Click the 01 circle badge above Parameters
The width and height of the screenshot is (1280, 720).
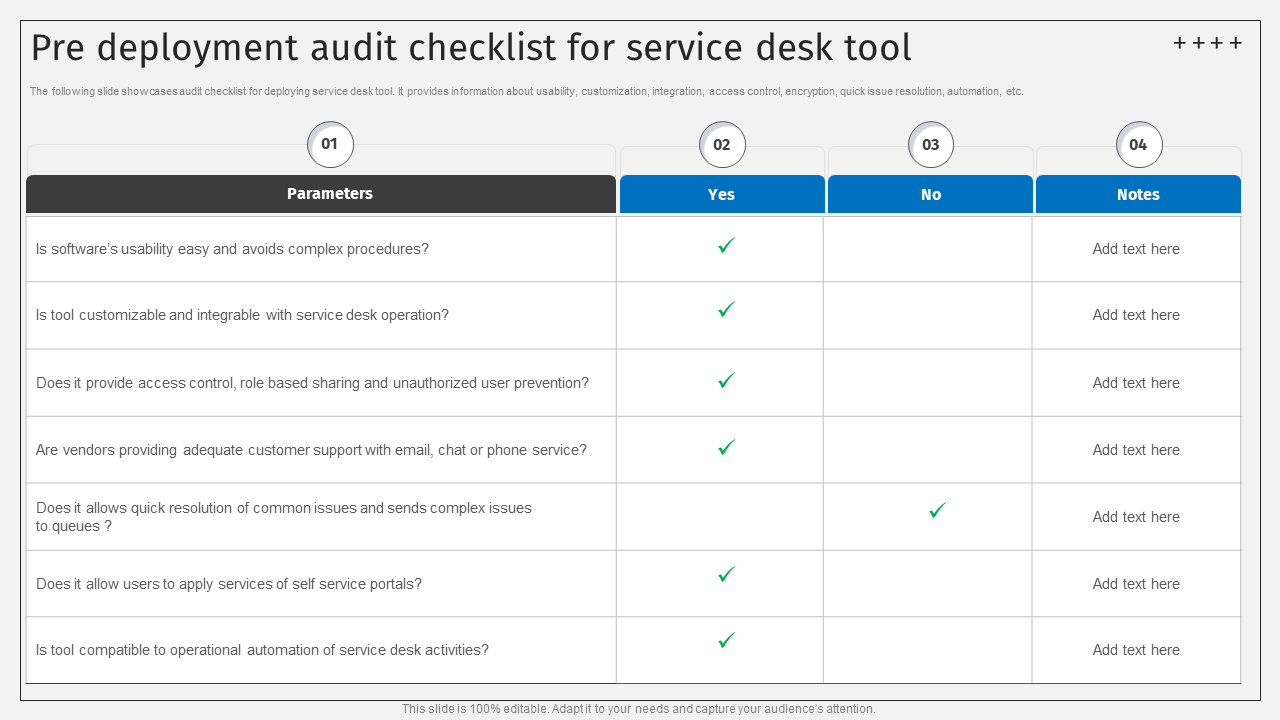point(330,144)
